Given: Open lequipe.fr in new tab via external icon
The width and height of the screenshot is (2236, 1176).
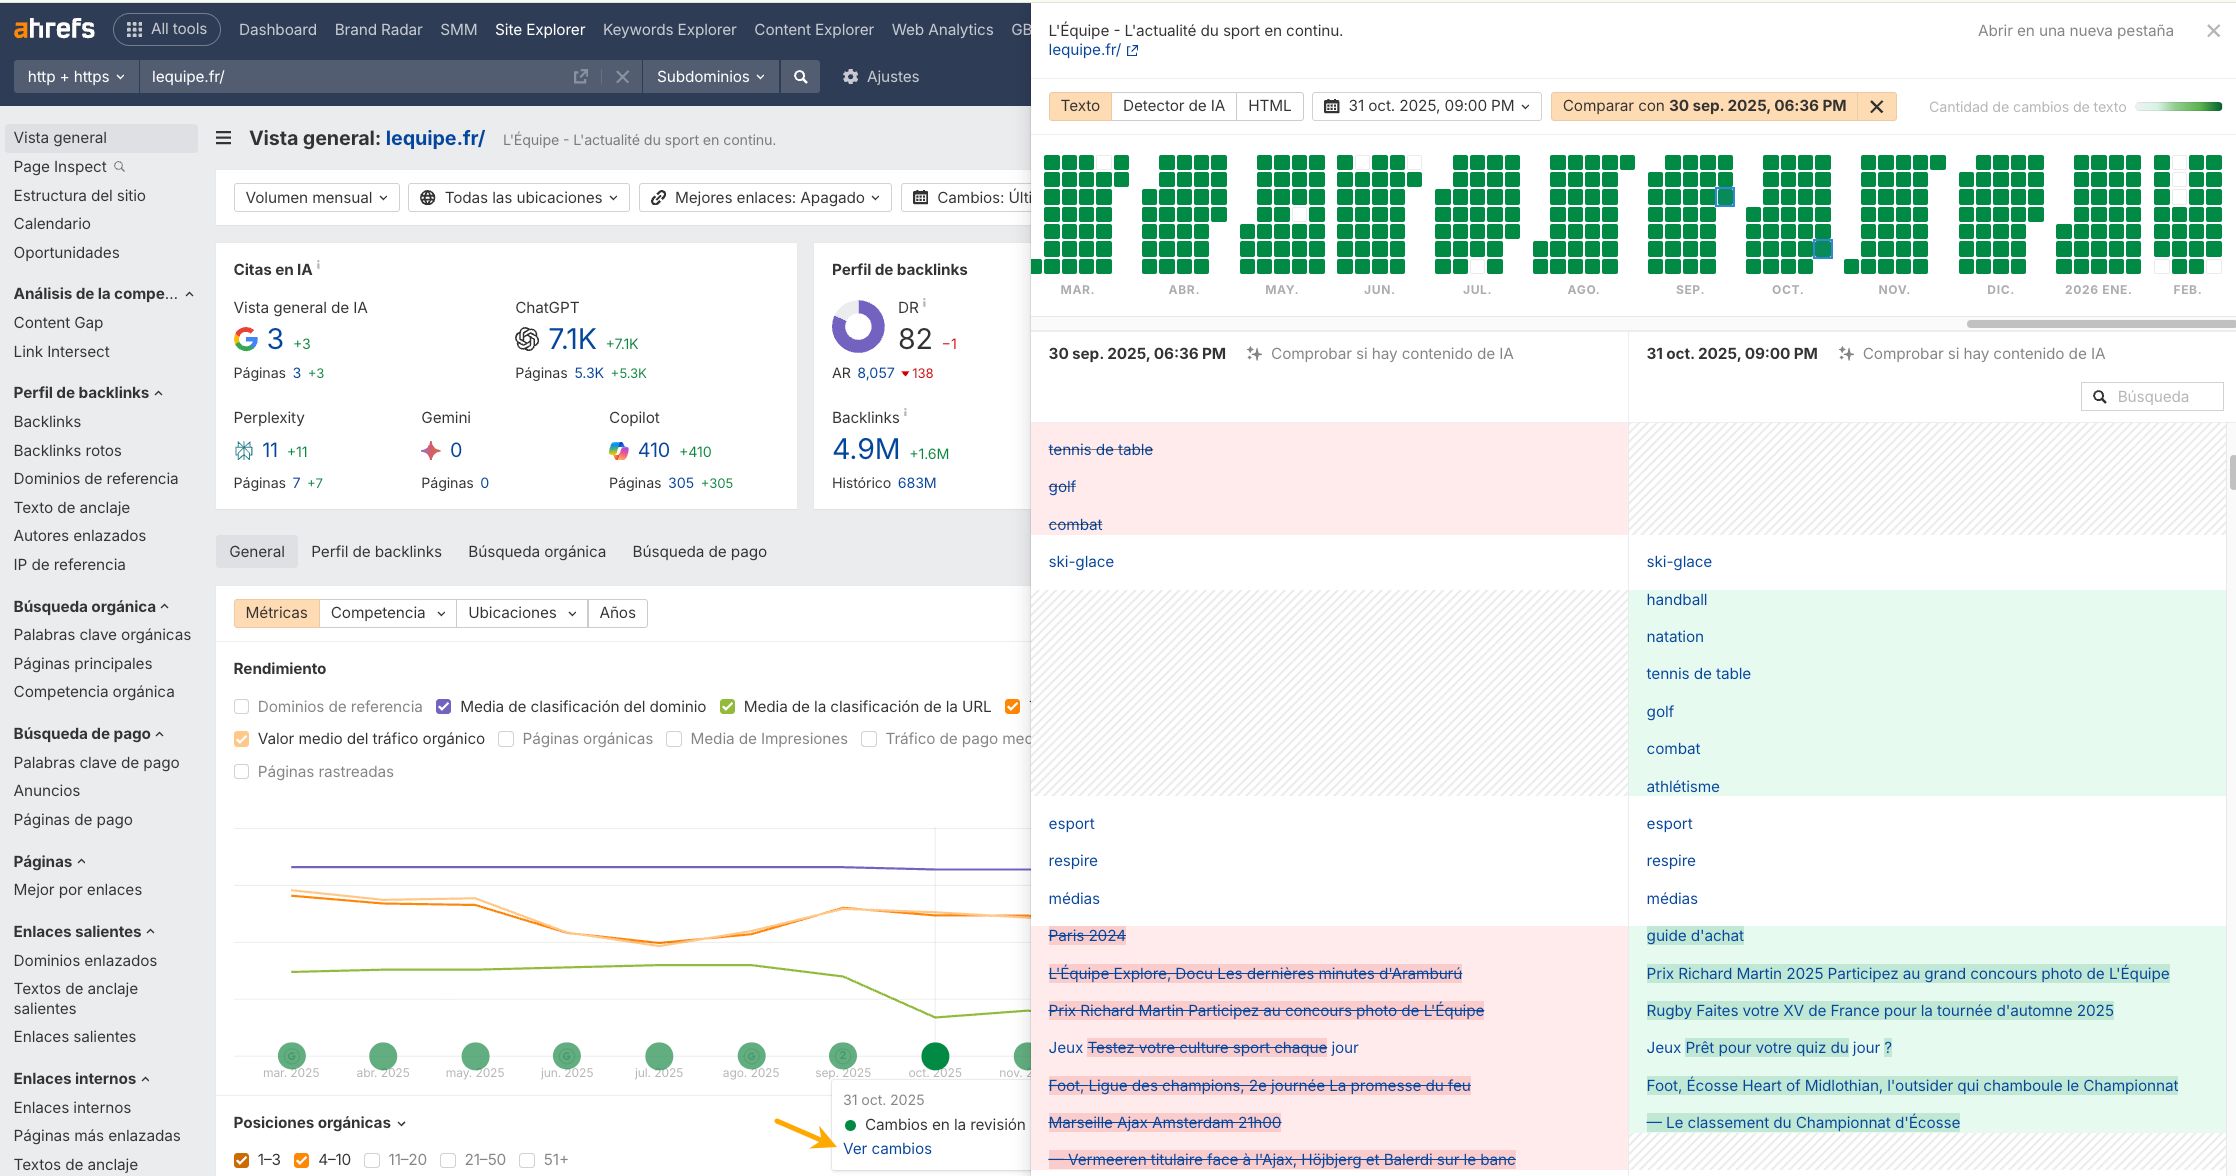Looking at the screenshot, I should coord(580,76).
